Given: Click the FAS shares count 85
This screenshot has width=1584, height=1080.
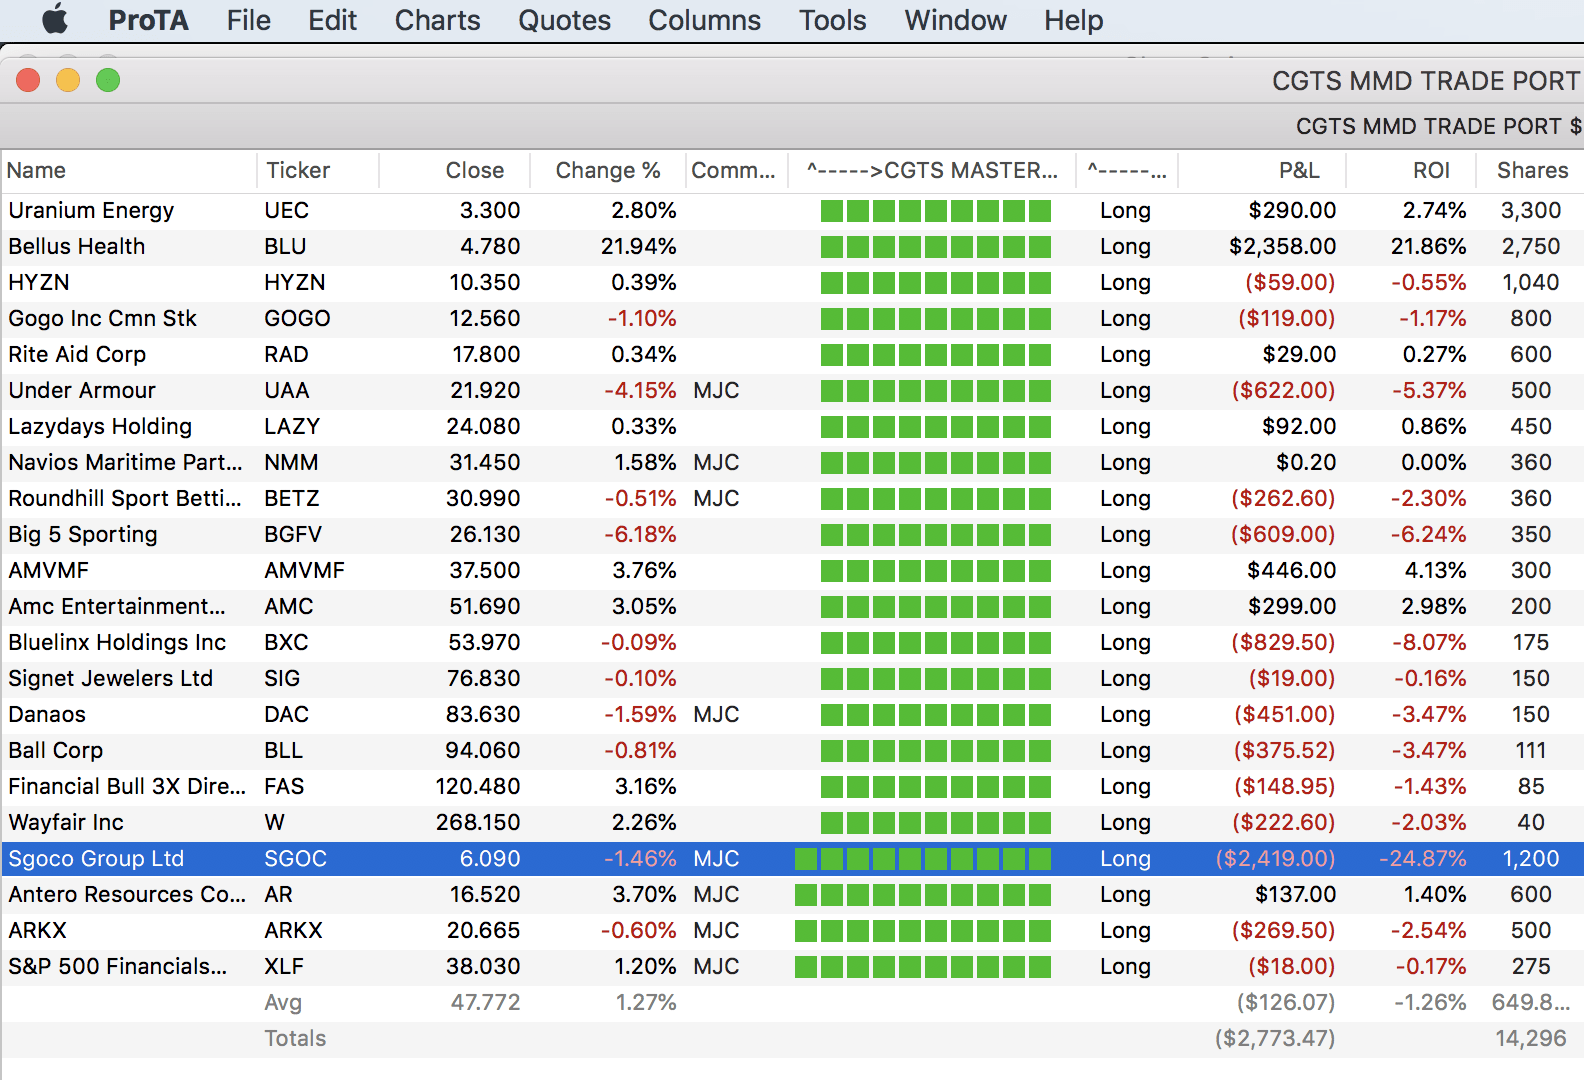Looking at the screenshot, I should tap(1531, 786).
